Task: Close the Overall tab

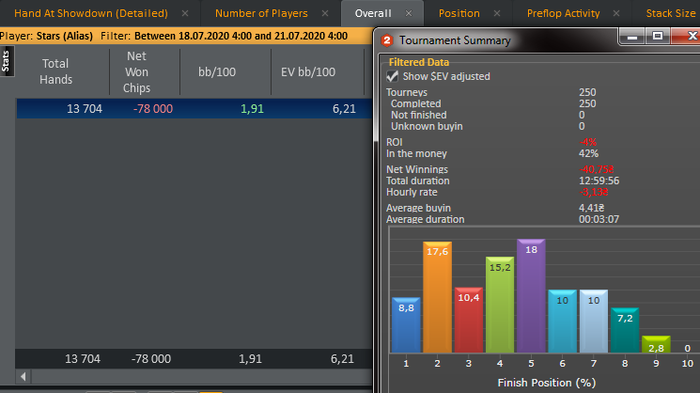Action: pos(408,13)
